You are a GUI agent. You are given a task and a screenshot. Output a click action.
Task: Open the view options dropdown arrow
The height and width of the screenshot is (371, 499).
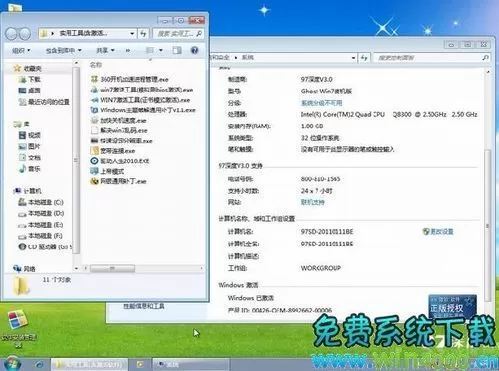(x=161, y=50)
